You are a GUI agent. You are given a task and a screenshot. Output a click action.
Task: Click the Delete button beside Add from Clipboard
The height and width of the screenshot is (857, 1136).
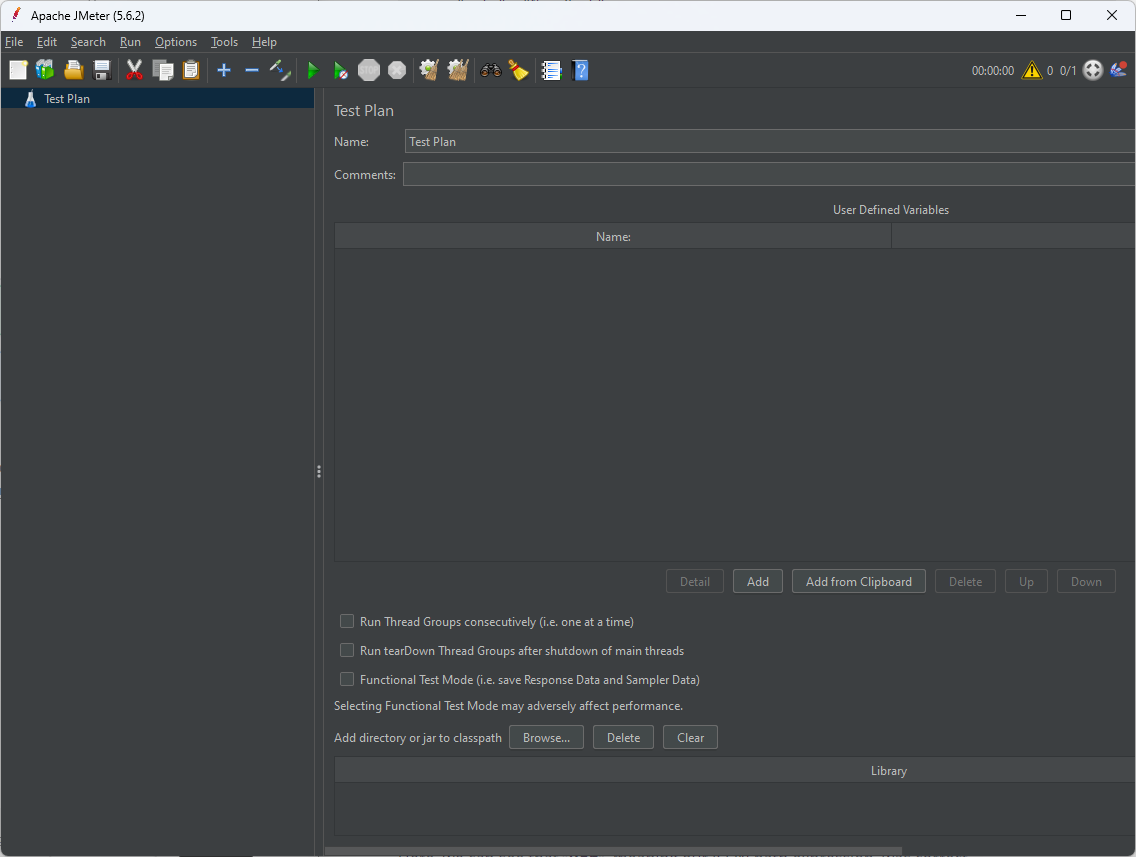966,582
